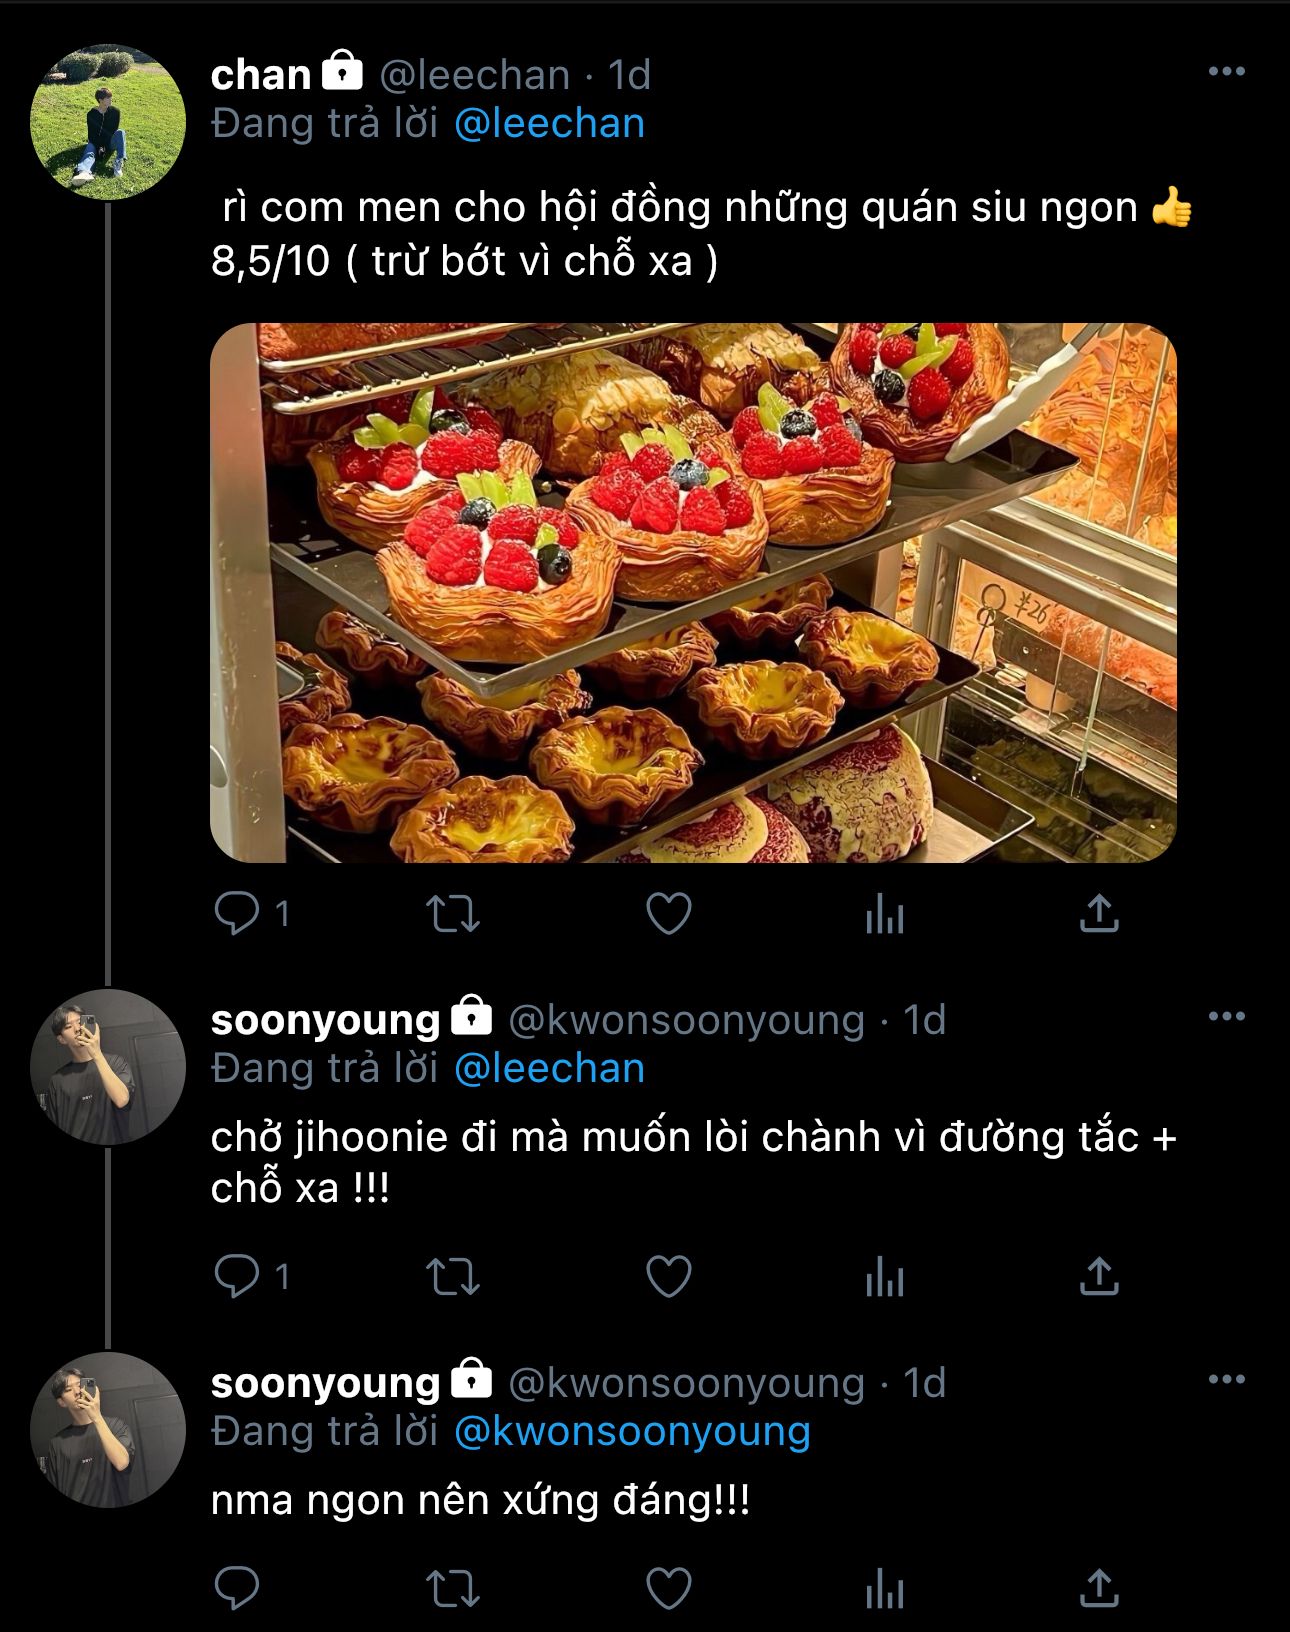Open replies on chan's pastry tweet
Screen dimensions: 1290x1632
238,913
